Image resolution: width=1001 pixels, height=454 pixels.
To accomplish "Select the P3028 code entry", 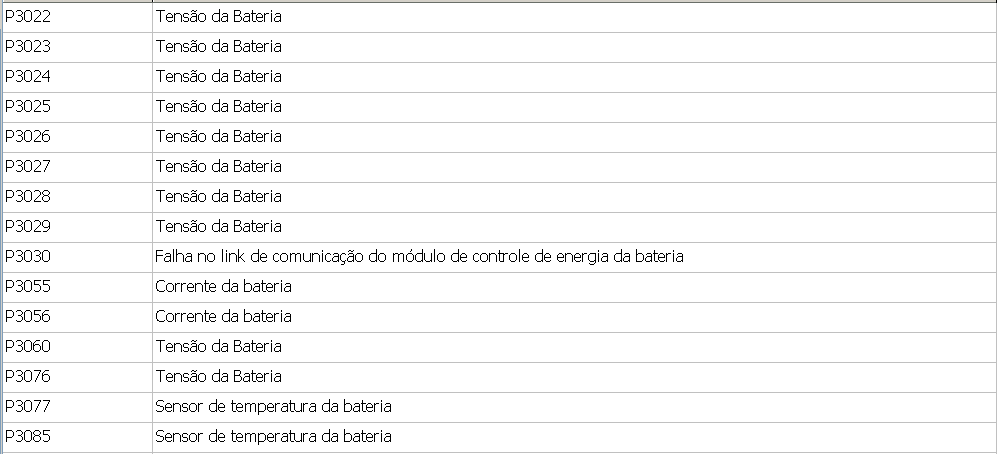I will click(x=28, y=197).
